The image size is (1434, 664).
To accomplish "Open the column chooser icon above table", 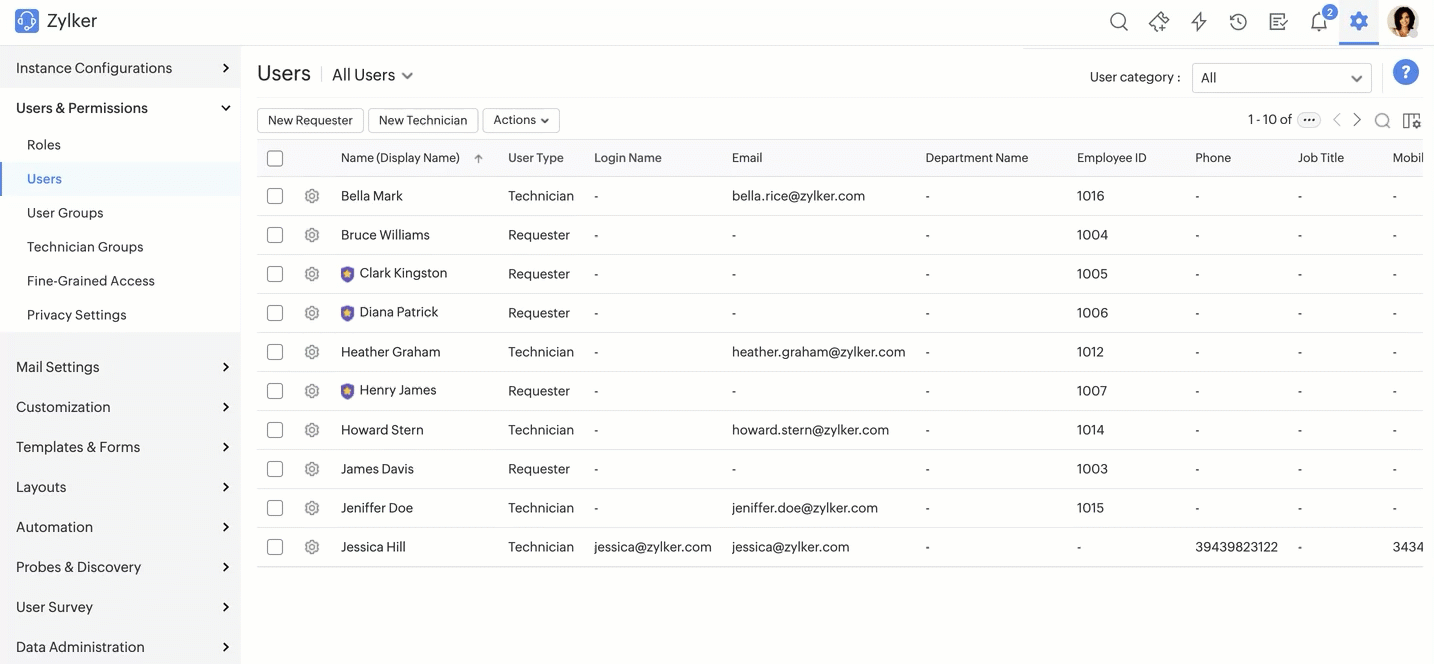I will pyautogui.click(x=1411, y=120).
